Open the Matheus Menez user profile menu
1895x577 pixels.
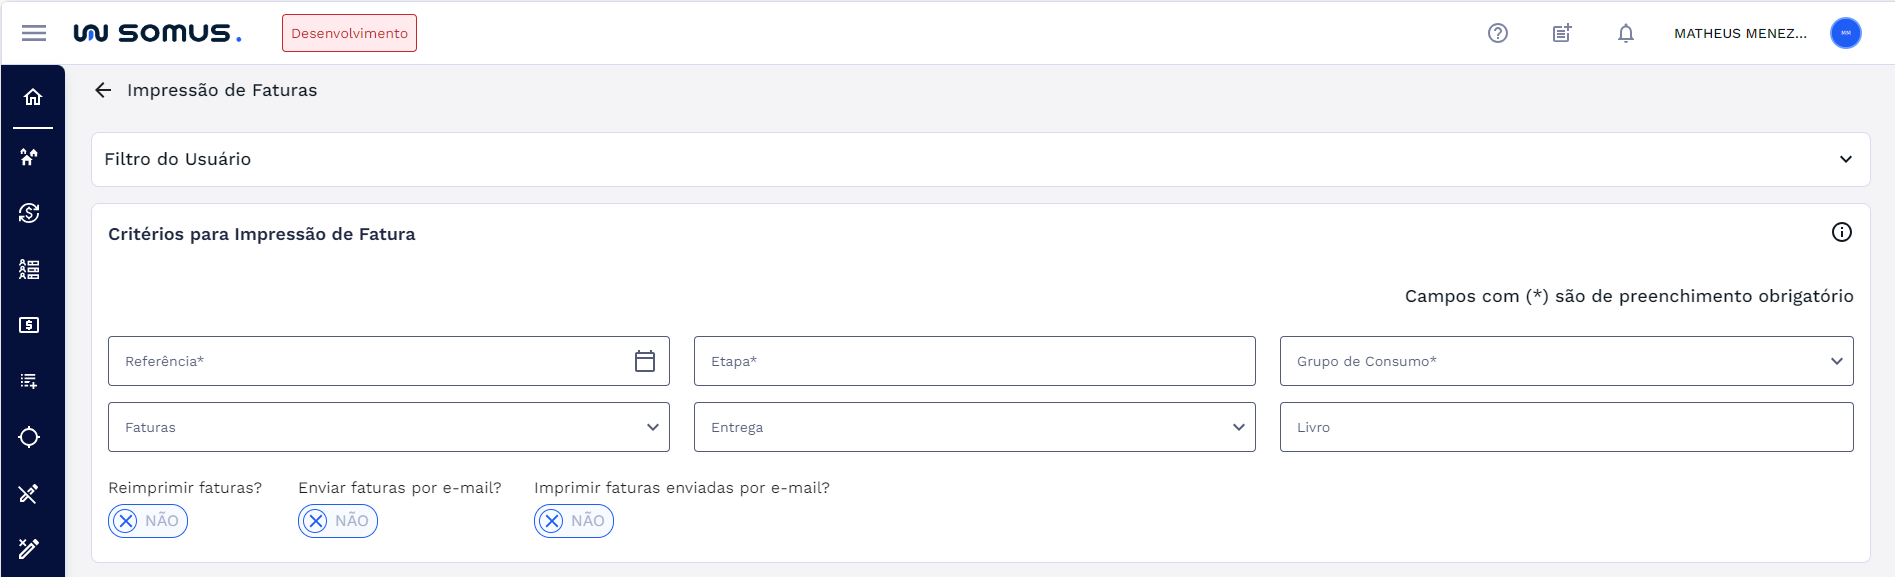coord(1845,33)
